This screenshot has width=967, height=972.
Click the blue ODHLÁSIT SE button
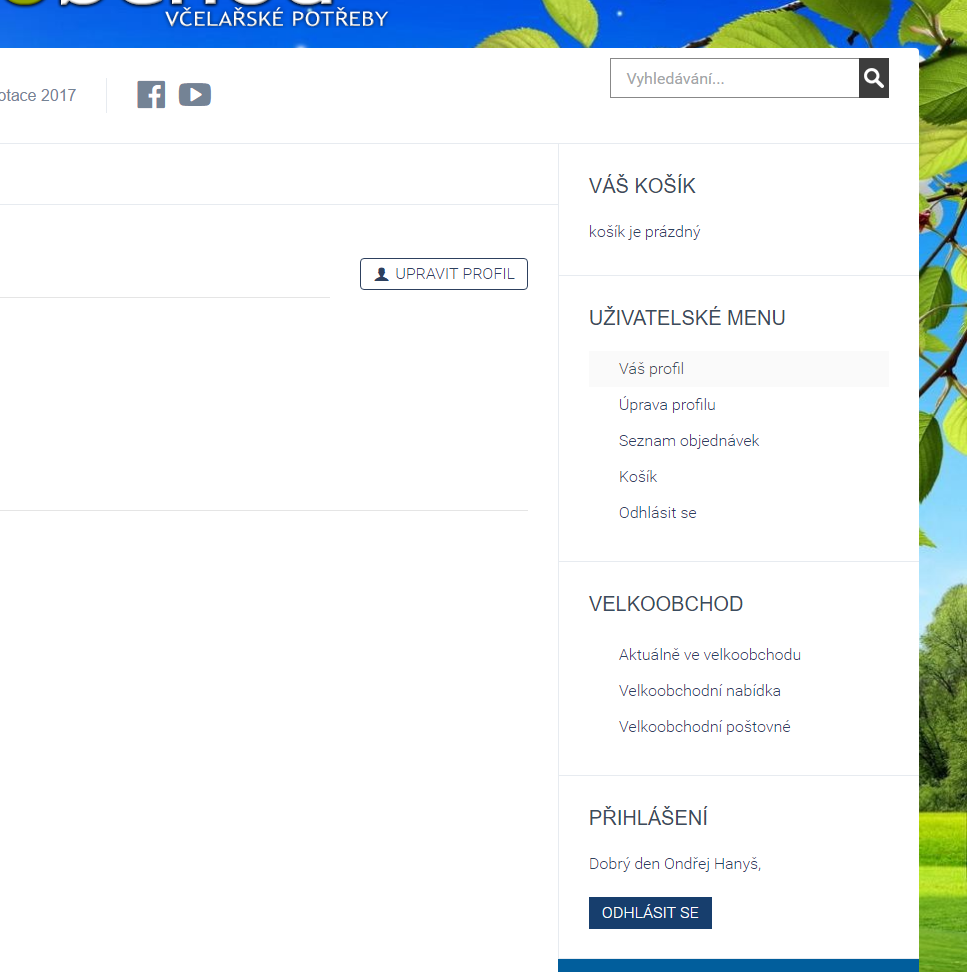point(650,913)
